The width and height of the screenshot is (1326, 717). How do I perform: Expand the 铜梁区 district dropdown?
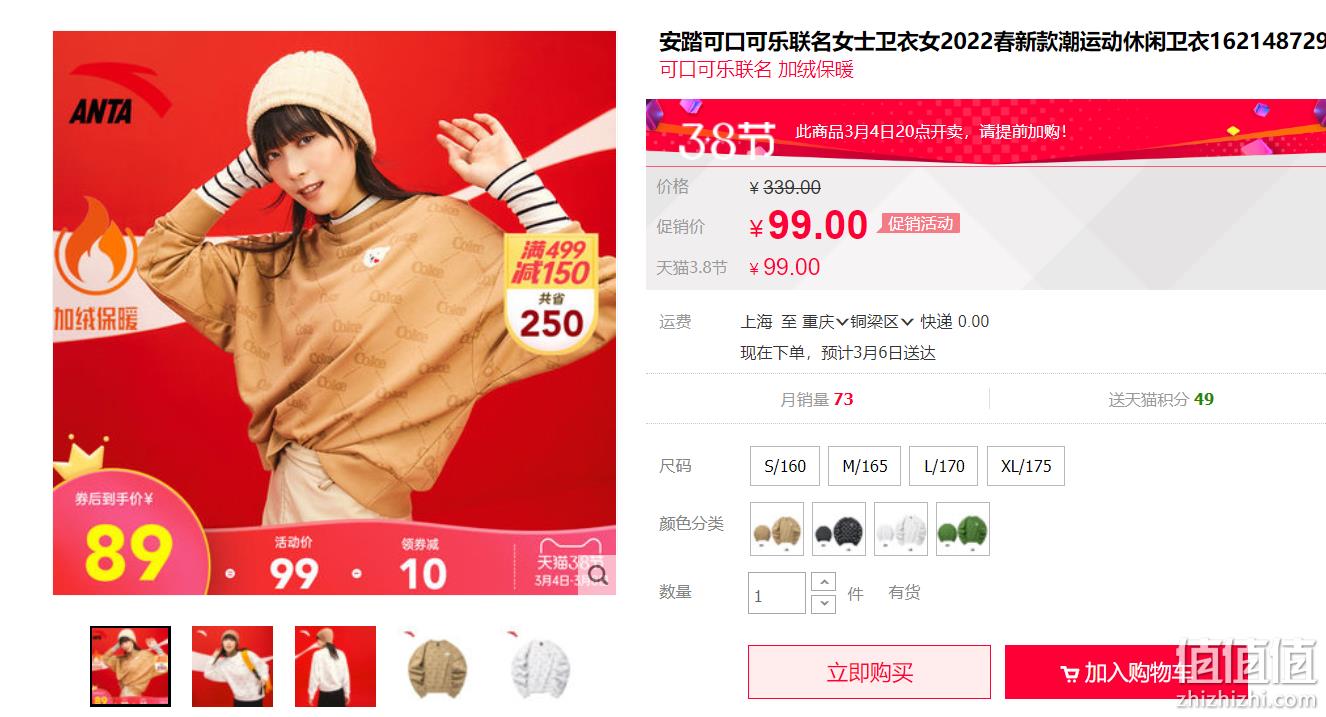tap(882, 322)
